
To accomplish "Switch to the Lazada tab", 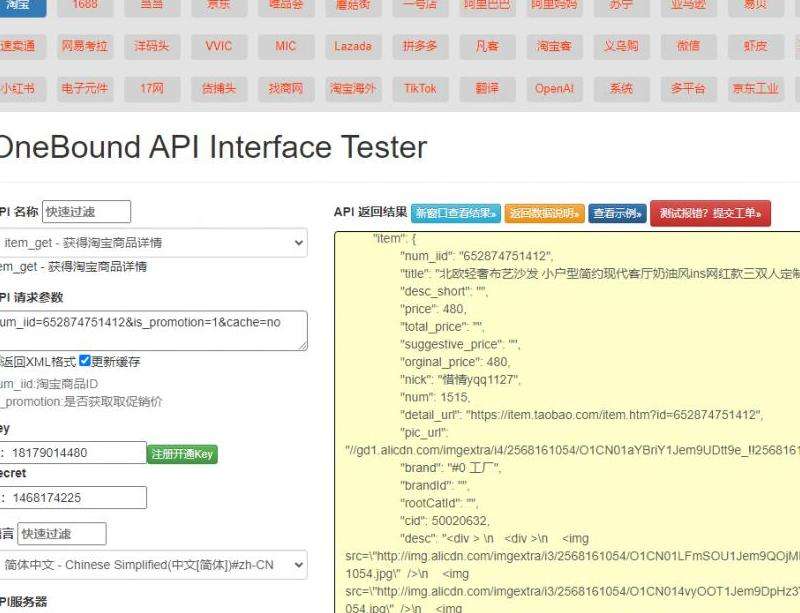I will click(x=353, y=46).
